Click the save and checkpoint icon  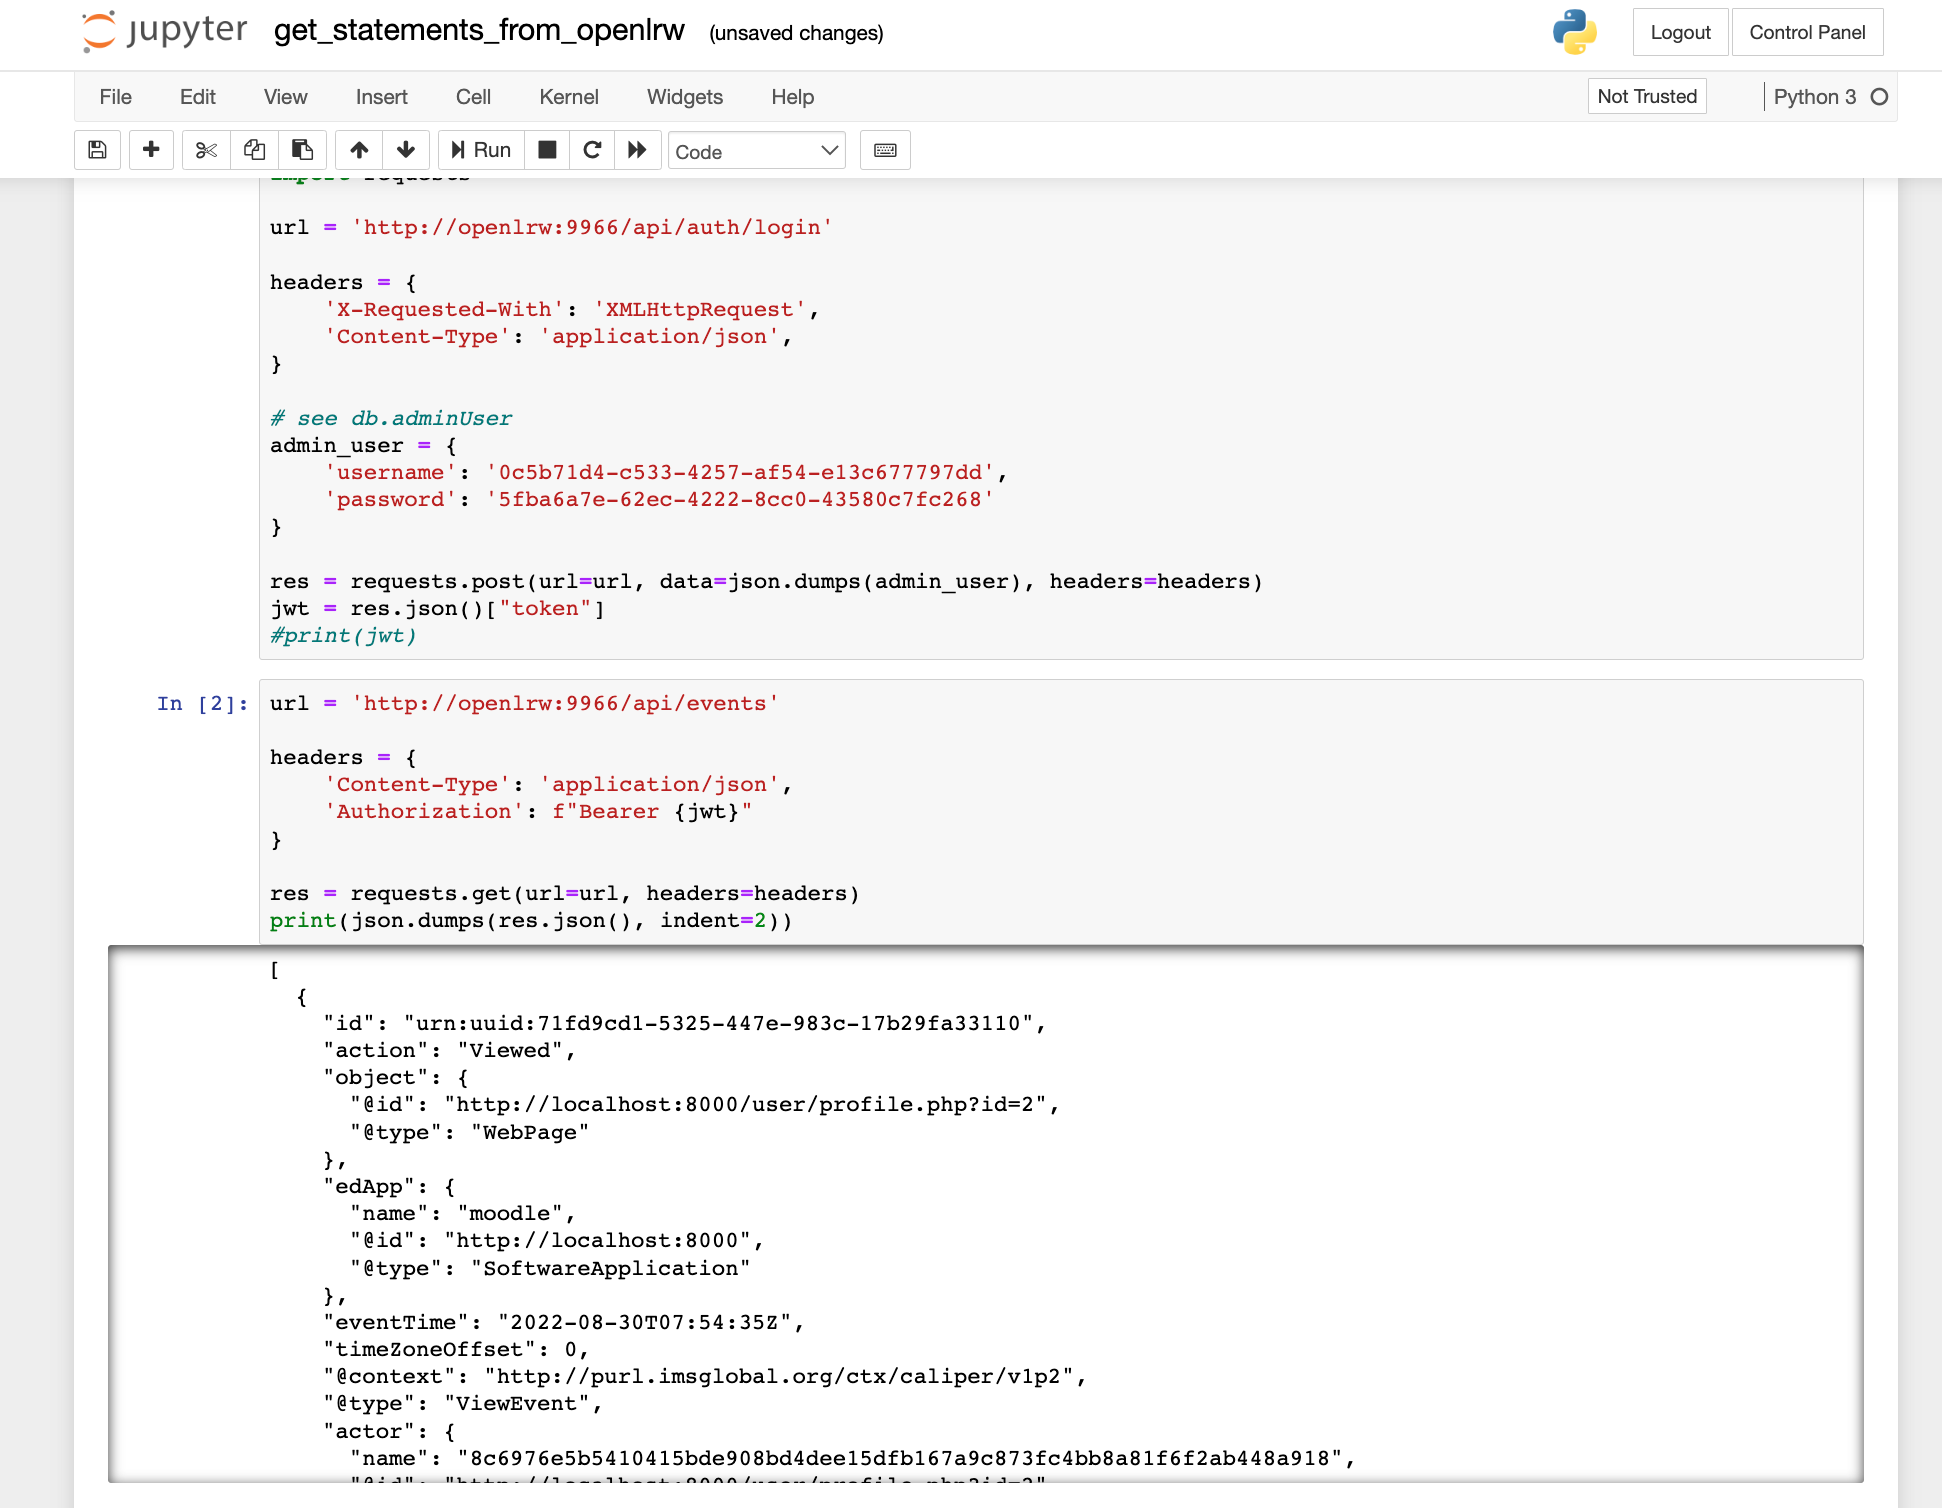tap(97, 150)
